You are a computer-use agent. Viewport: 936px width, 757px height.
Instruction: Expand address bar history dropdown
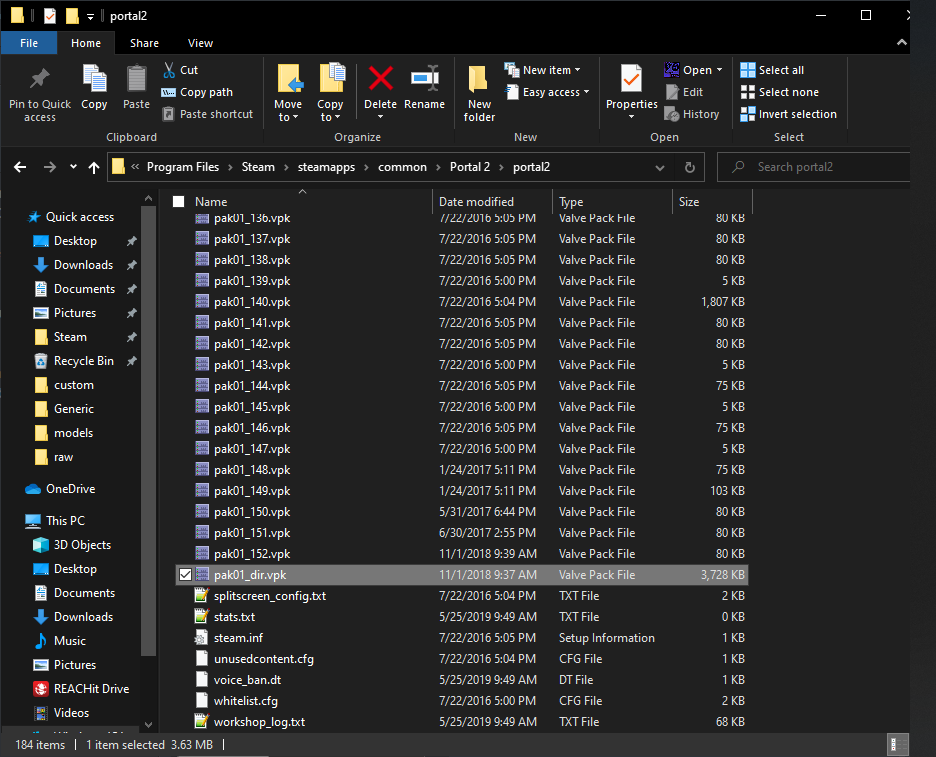point(660,167)
